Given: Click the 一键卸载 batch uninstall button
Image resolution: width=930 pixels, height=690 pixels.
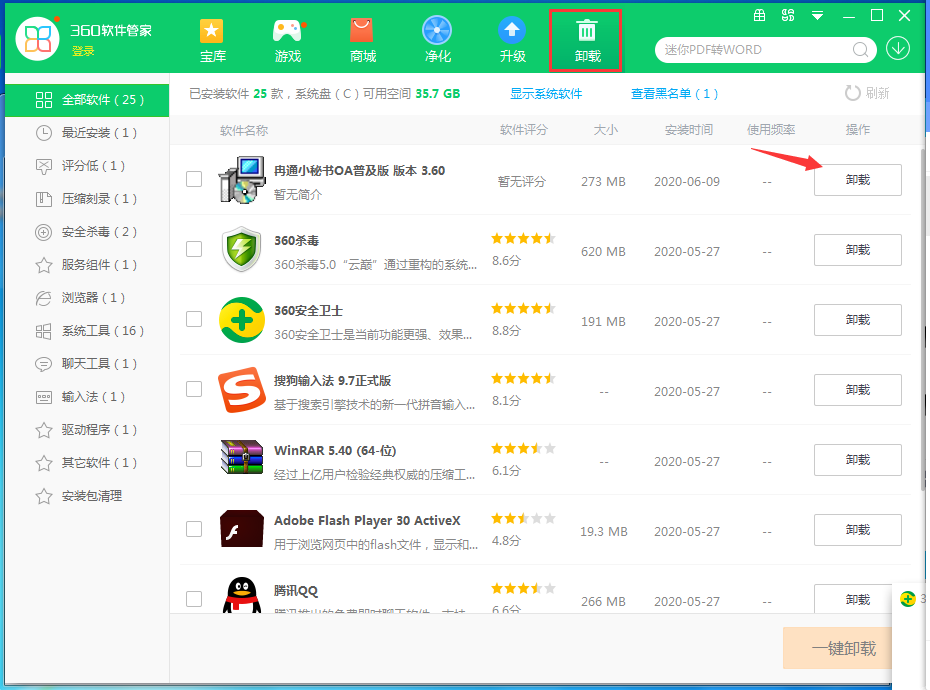Looking at the screenshot, I should point(837,648).
